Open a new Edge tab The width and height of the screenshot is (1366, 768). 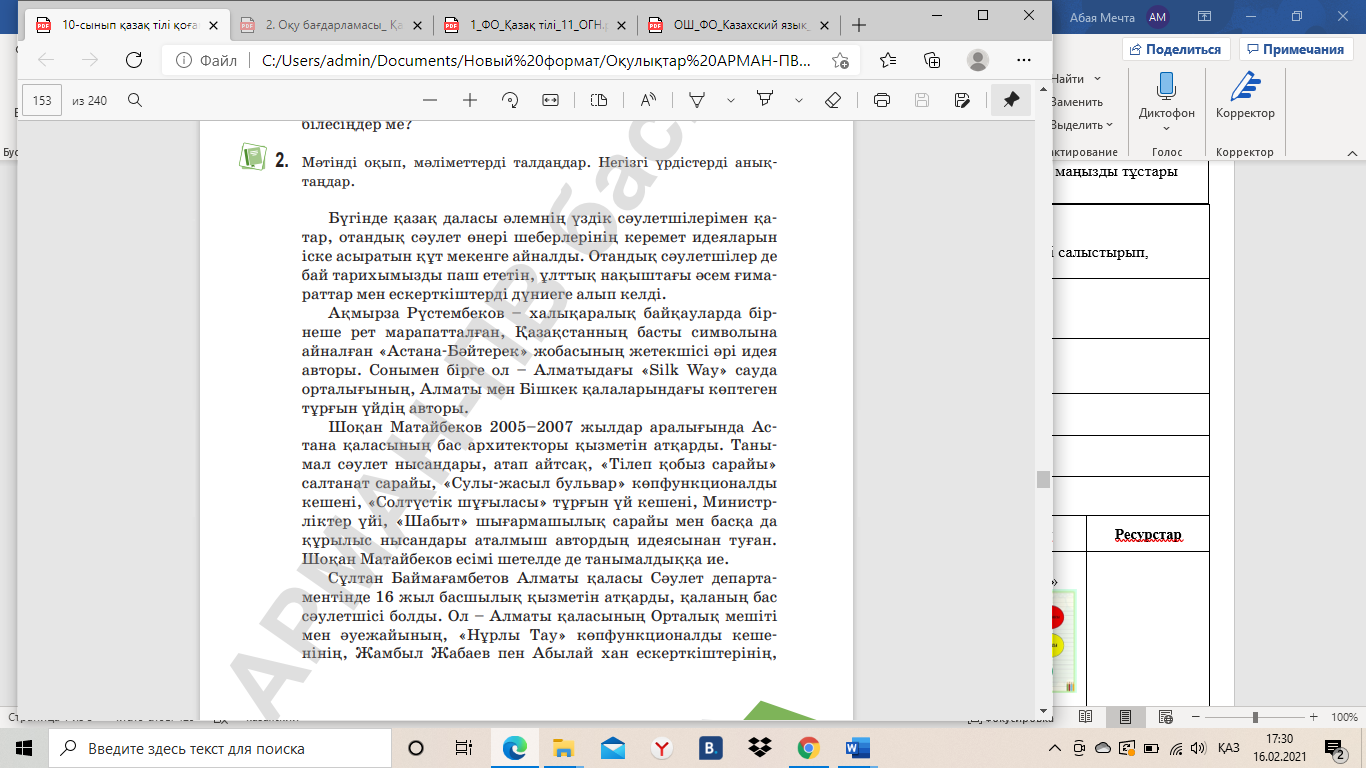click(x=858, y=25)
